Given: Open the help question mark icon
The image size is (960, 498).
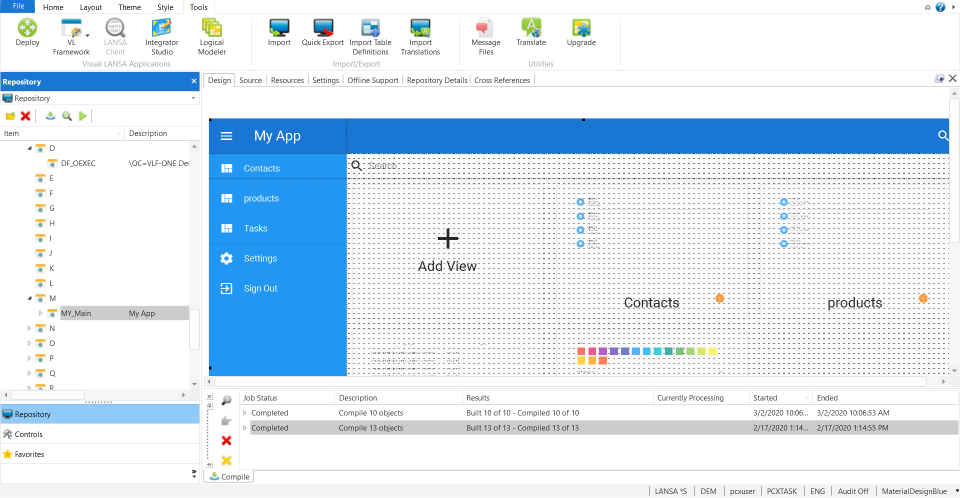Looking at the screenshot, I should (940, 7).
